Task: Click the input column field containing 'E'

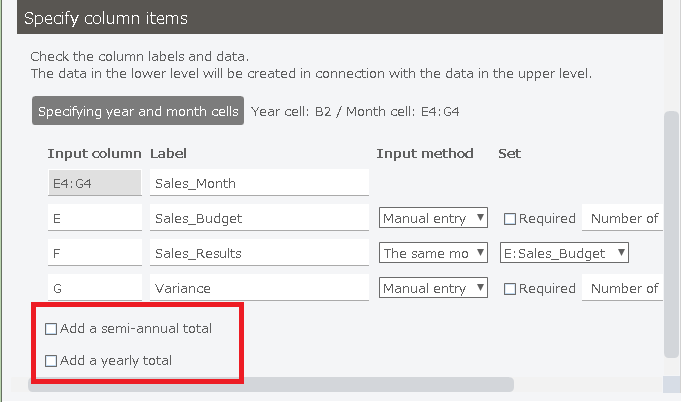Action: click(x=95, y=219)
